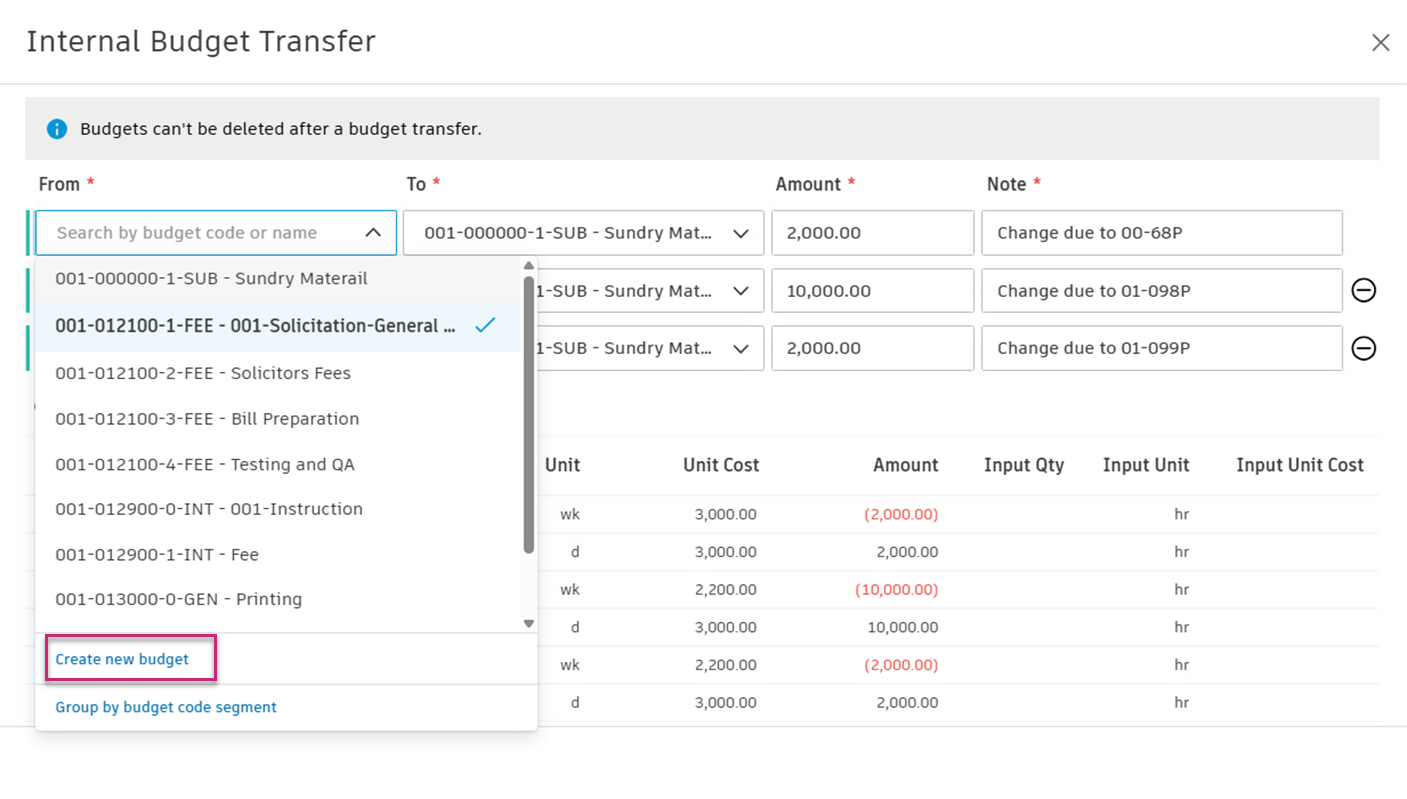The width and height of the screenshot is (1407, 799).
Task: Edit the note Change due to 01-098P
Action: coord(1162,291)
